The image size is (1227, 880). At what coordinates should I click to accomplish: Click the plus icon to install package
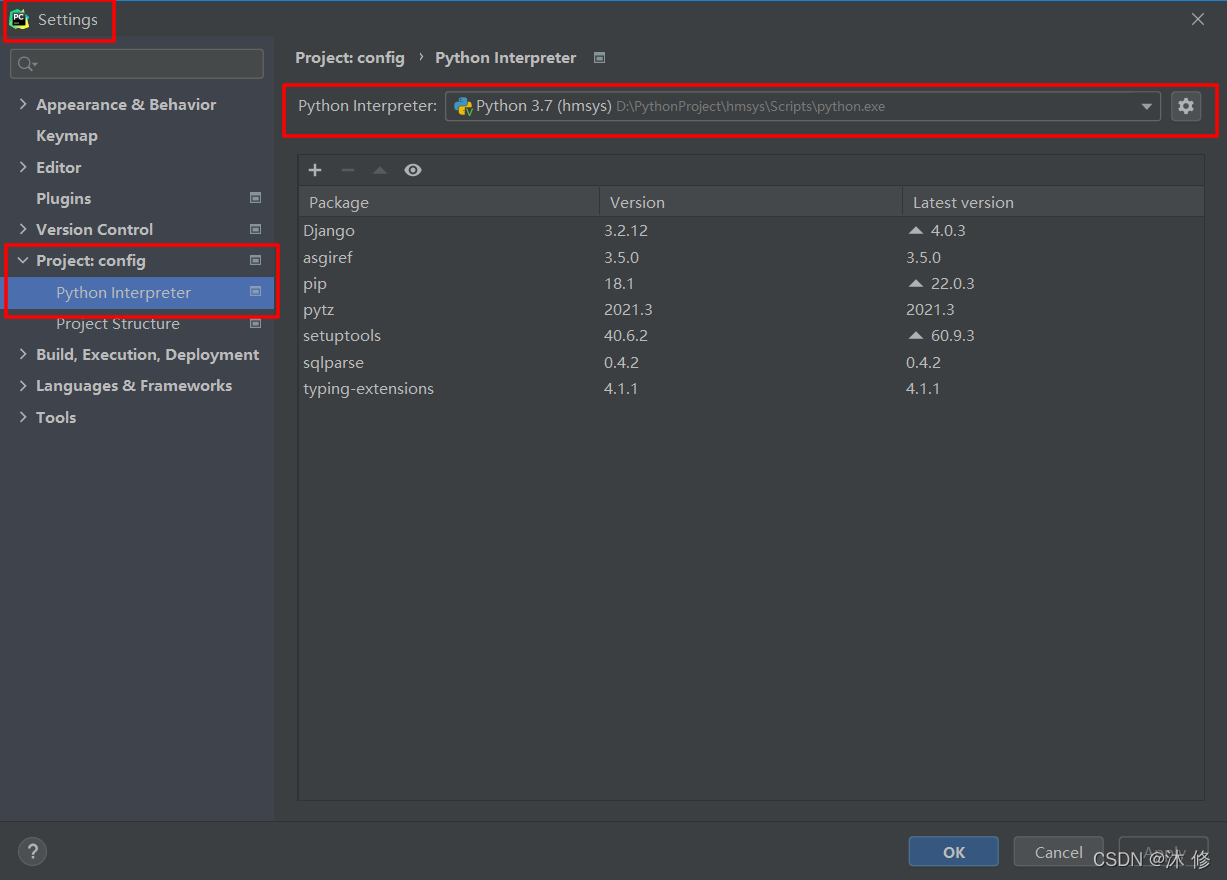[315, 170]
